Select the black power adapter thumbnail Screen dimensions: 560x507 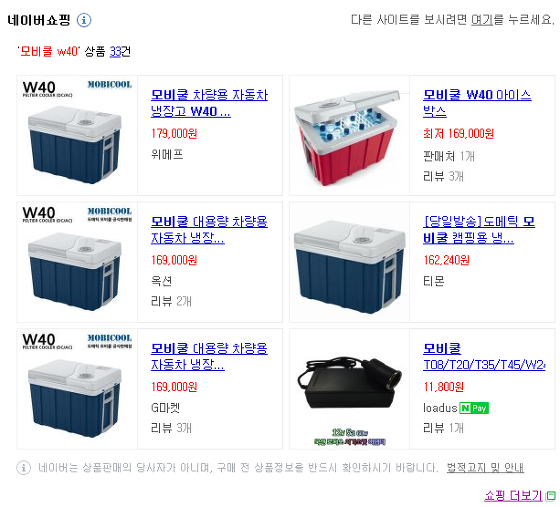(349, 389)
